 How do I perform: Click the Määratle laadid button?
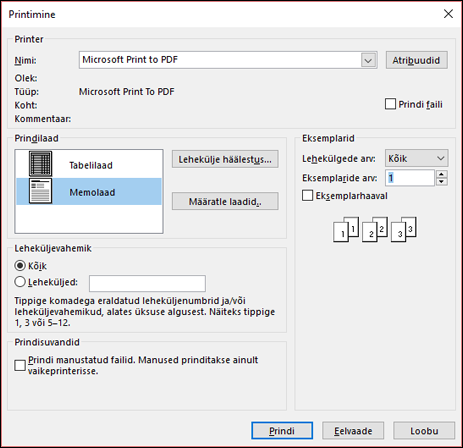click(x=225, y=201)
